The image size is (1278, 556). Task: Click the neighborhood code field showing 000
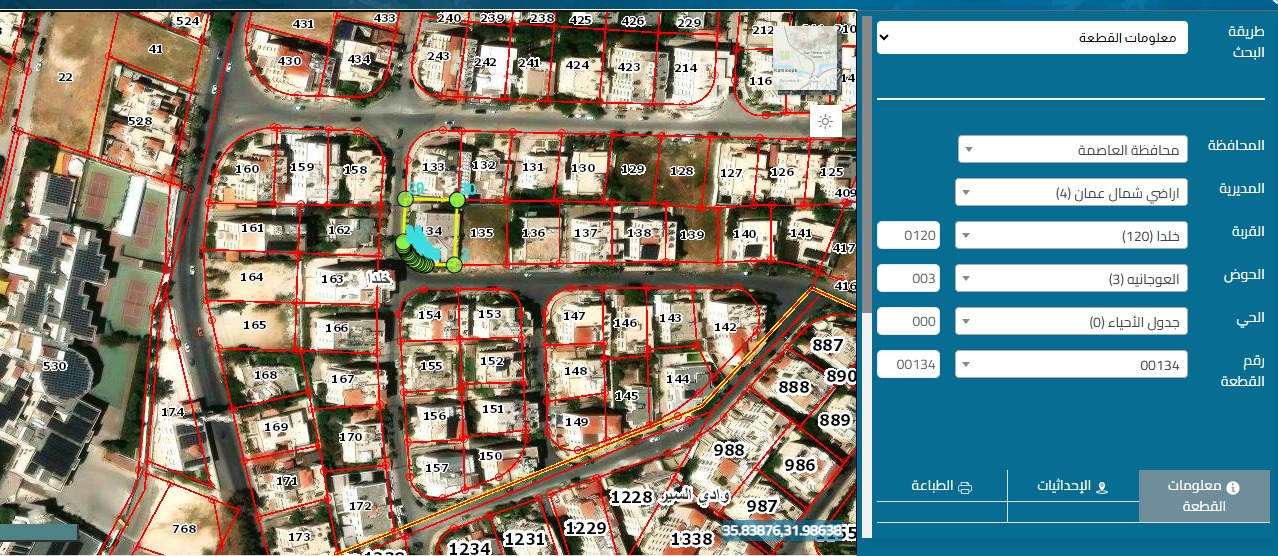pos(908,321)
